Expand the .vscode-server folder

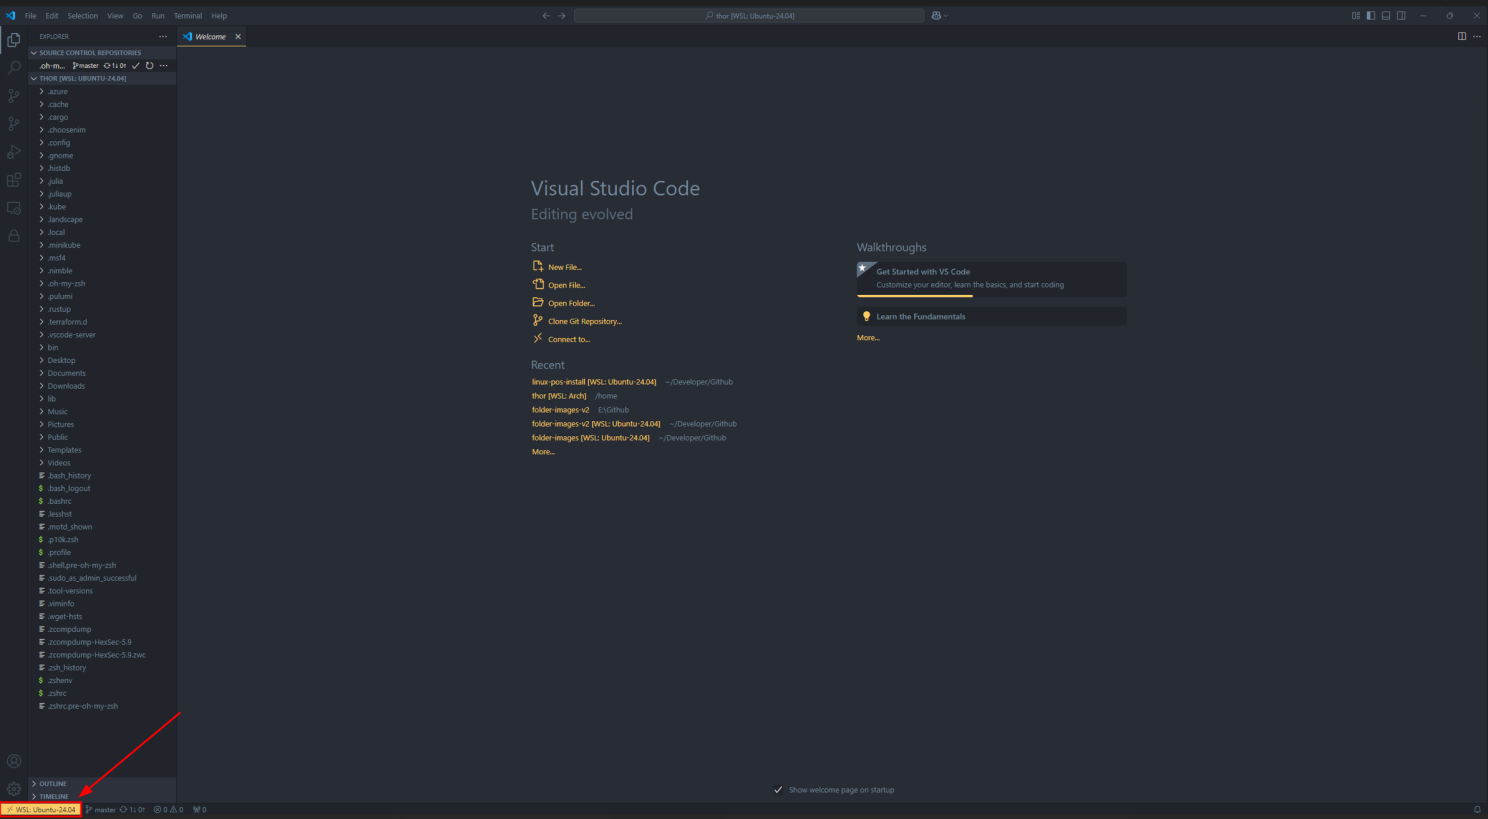[x=102, y=335]
